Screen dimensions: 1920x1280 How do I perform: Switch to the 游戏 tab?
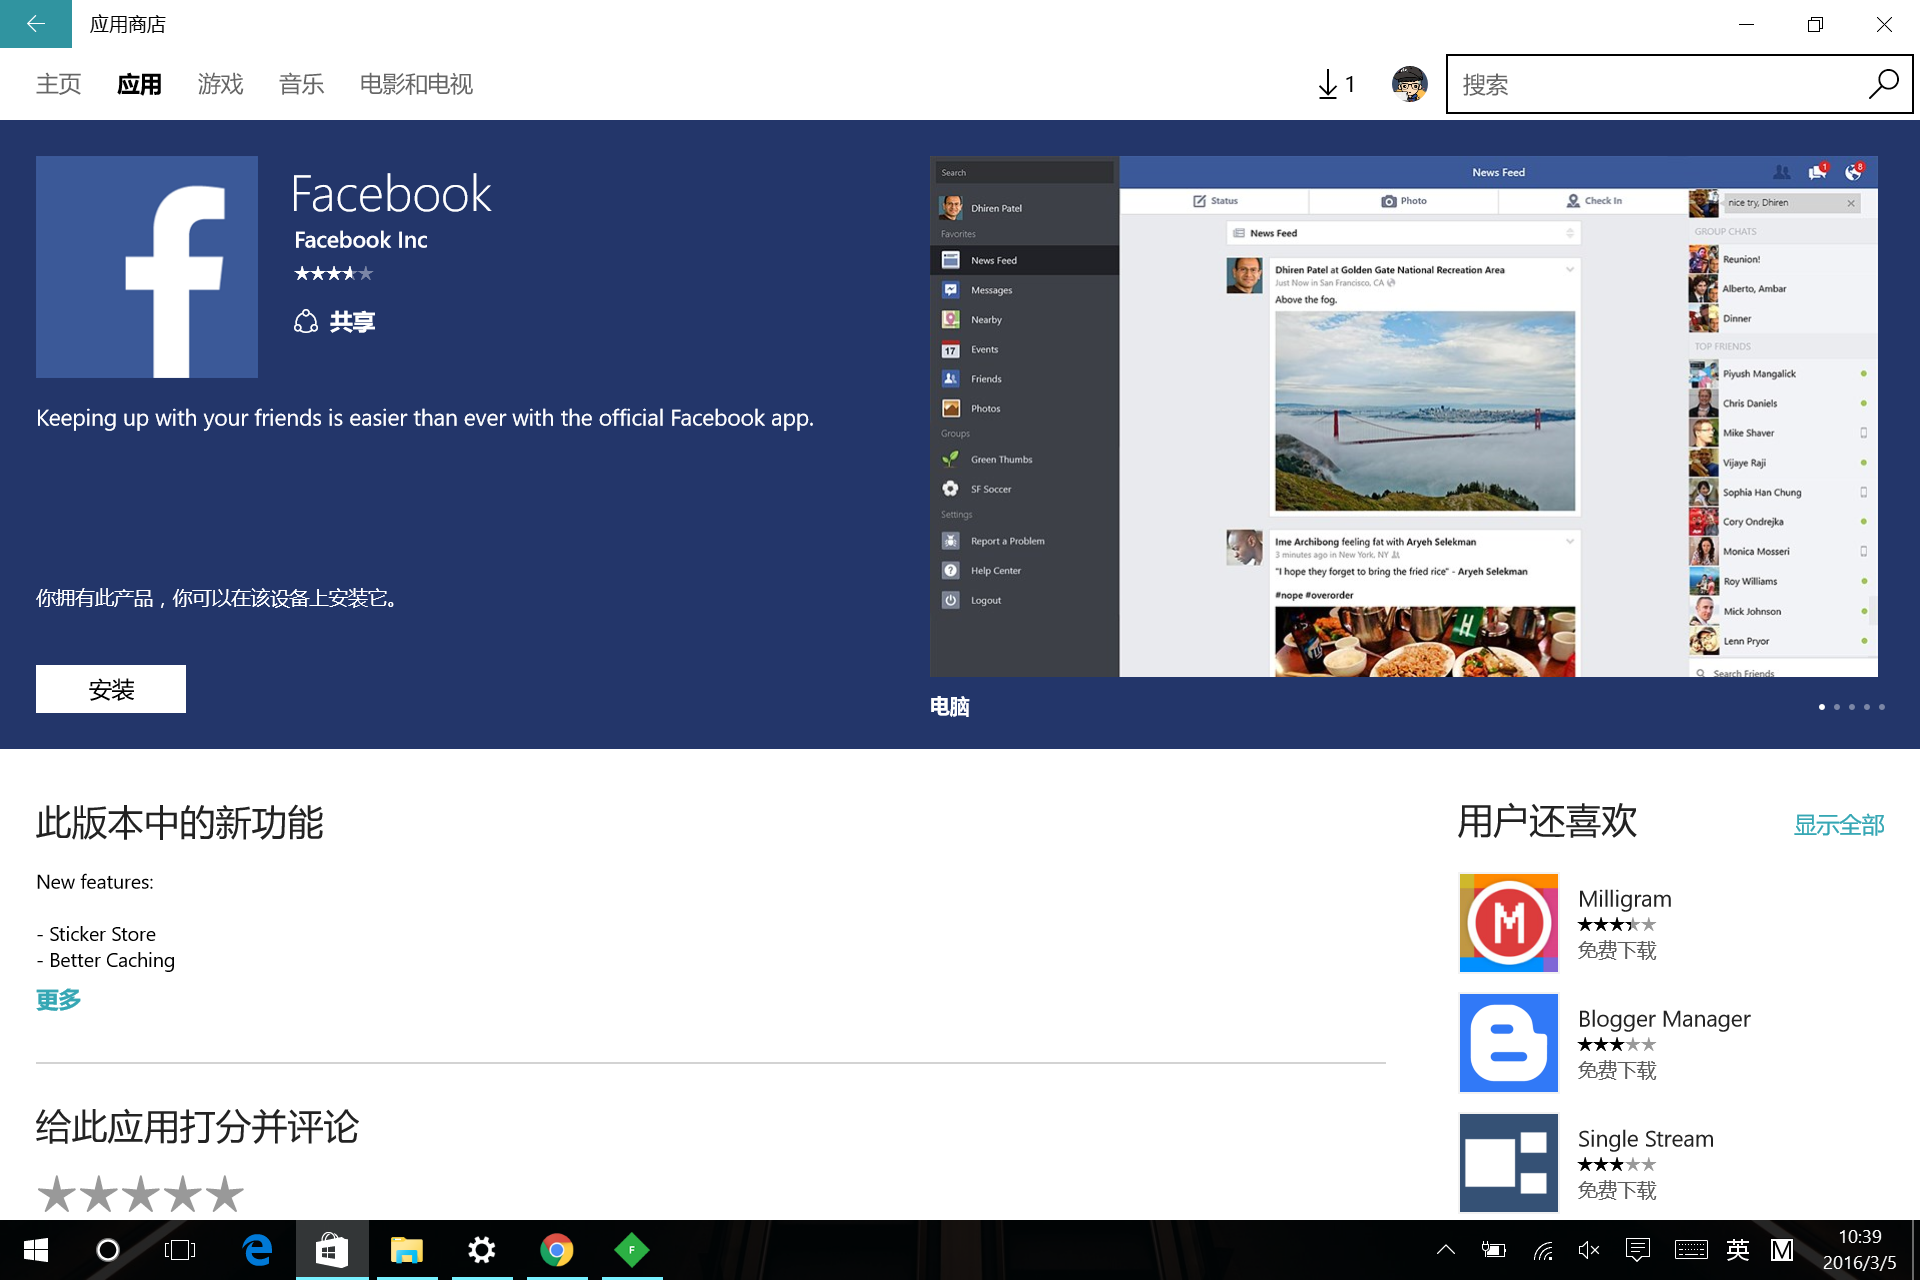pyautogui.click(x=220, y=85)
